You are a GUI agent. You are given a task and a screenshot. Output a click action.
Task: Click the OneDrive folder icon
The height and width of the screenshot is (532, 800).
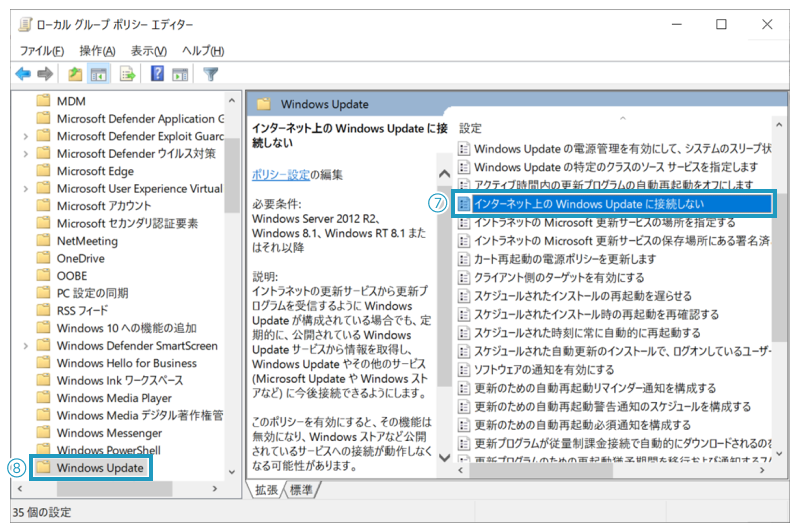click(x=44, y=258)
